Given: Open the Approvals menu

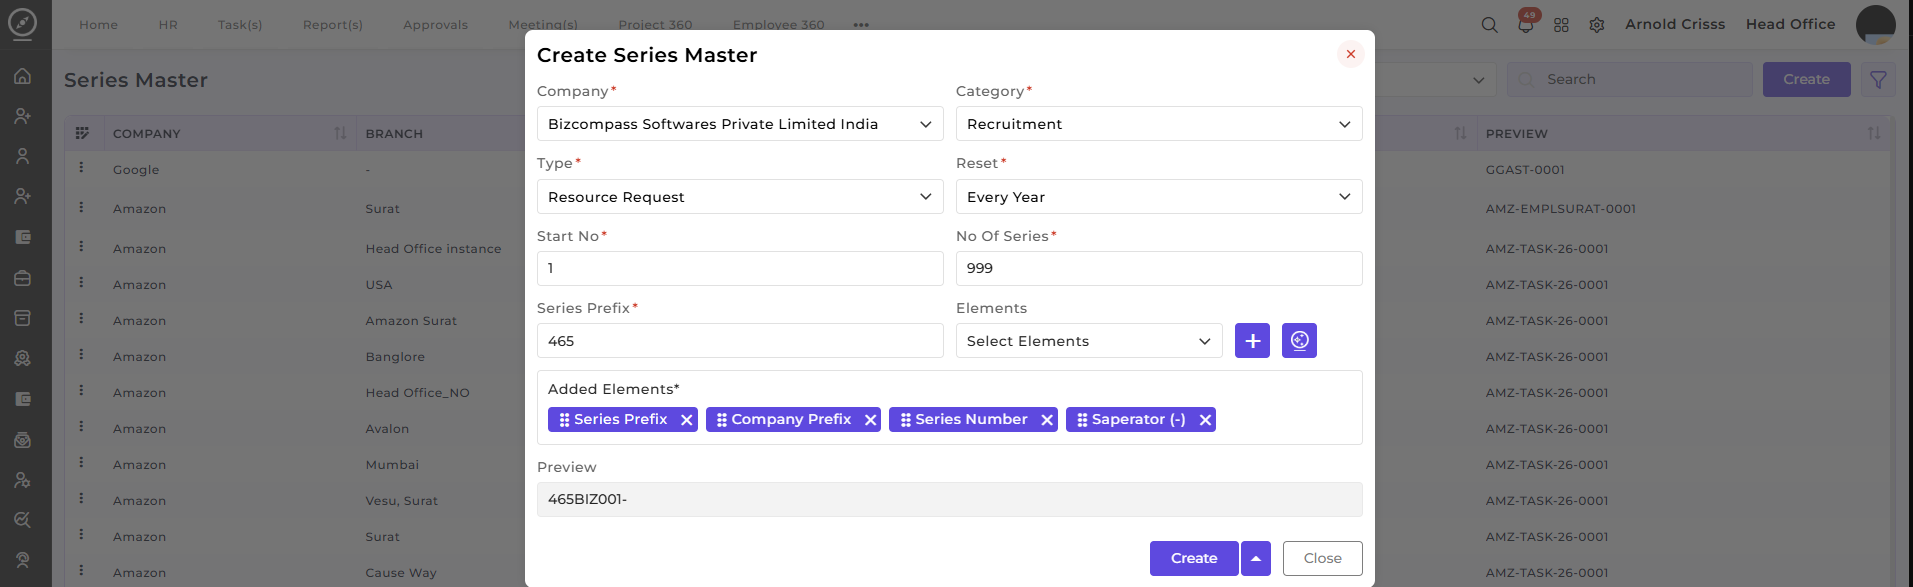Looking at the screenshot, I should [435, 25].
